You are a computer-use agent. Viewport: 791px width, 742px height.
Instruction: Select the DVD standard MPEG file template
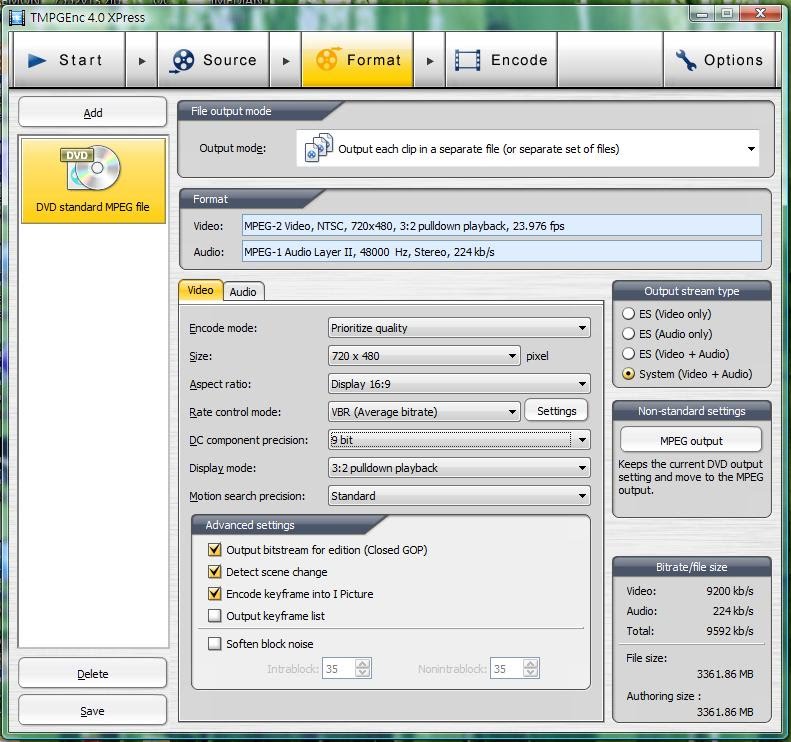click(93, 181)
